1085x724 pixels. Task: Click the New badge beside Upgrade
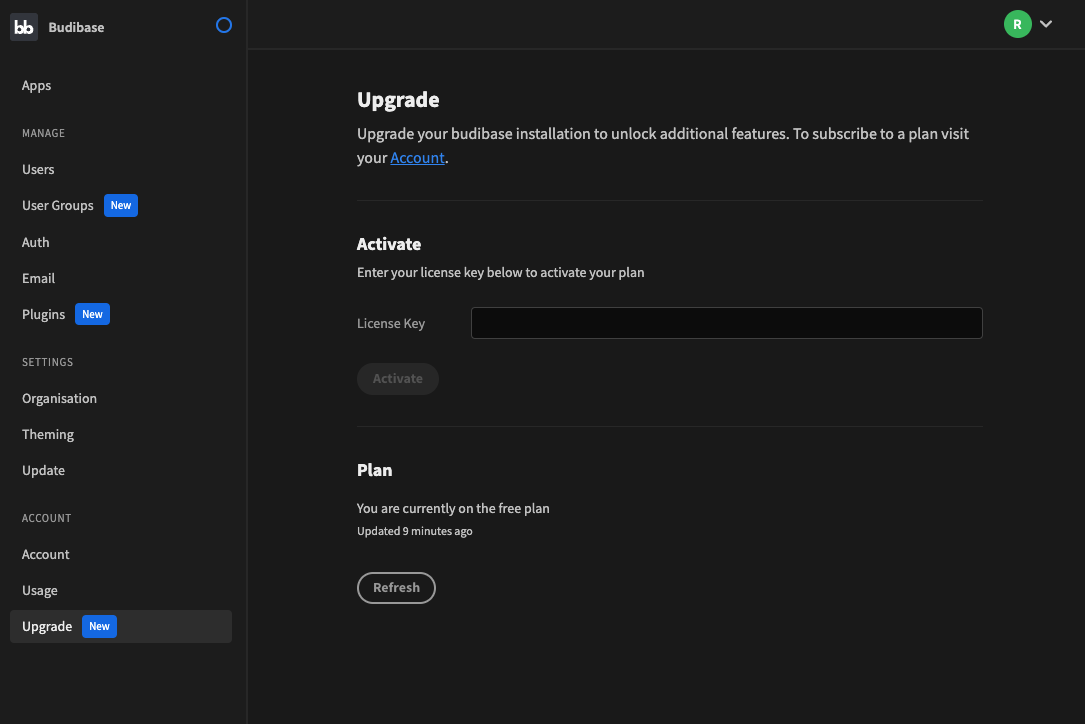click(100, 626)
